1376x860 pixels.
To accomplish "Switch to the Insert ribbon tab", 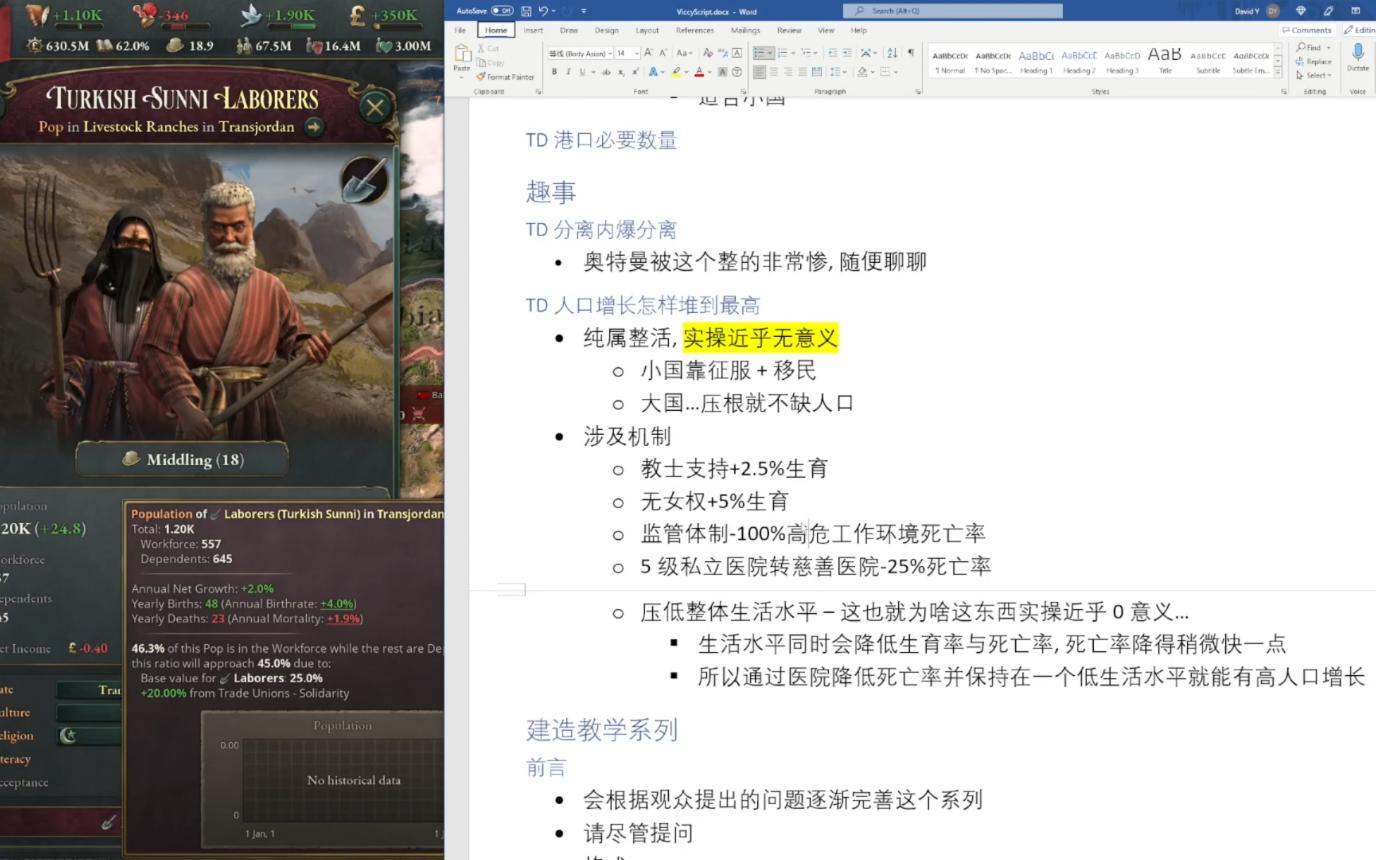I will click(x=533, y=30).
